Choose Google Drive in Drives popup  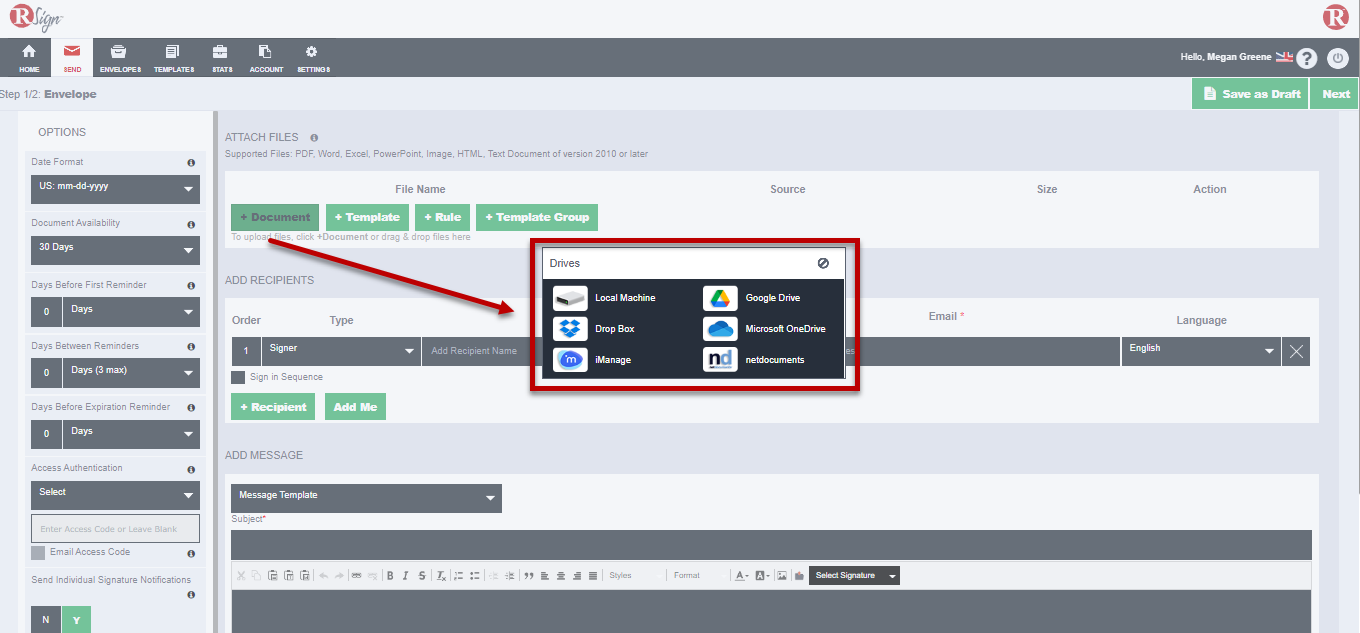point(752,298)
